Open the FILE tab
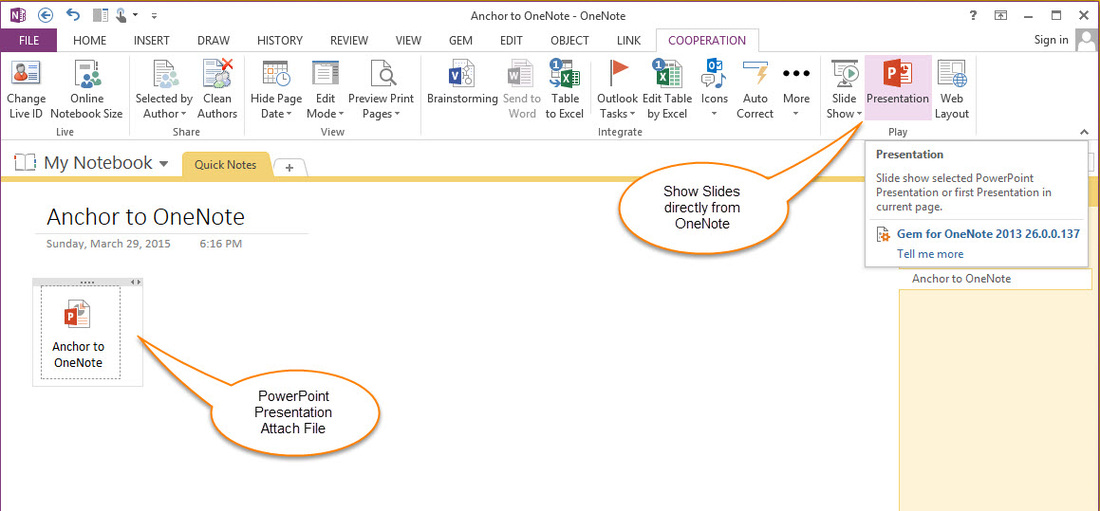Screen dimensions: 1100x511 [x=29, y=41]
